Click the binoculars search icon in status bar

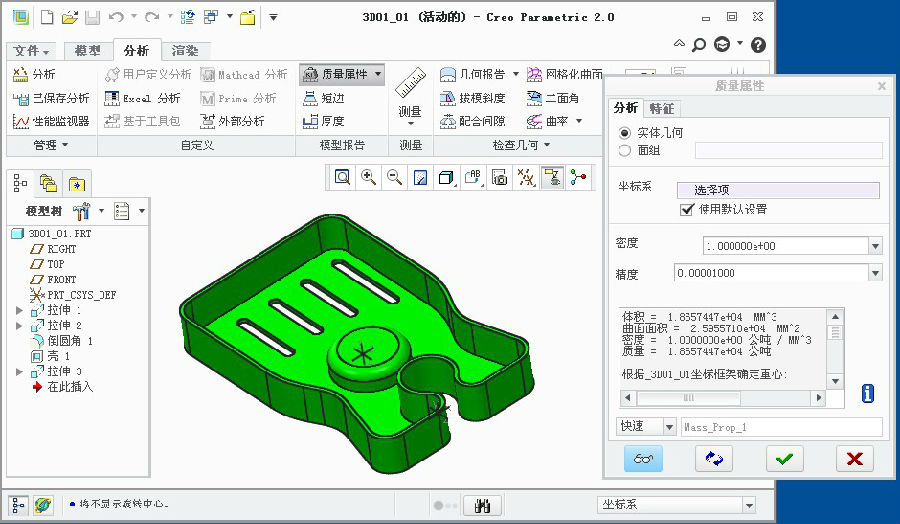pyautogui.click(x=482, y=505)
